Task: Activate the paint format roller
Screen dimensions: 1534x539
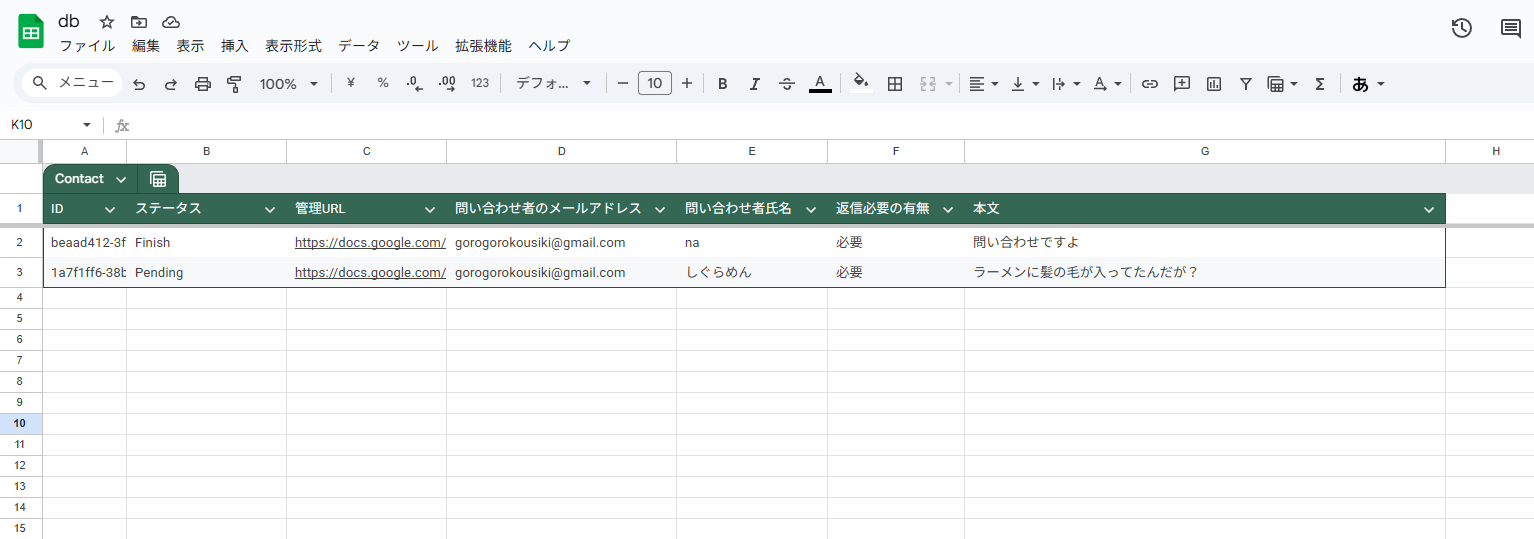Action: click(235, 84)
